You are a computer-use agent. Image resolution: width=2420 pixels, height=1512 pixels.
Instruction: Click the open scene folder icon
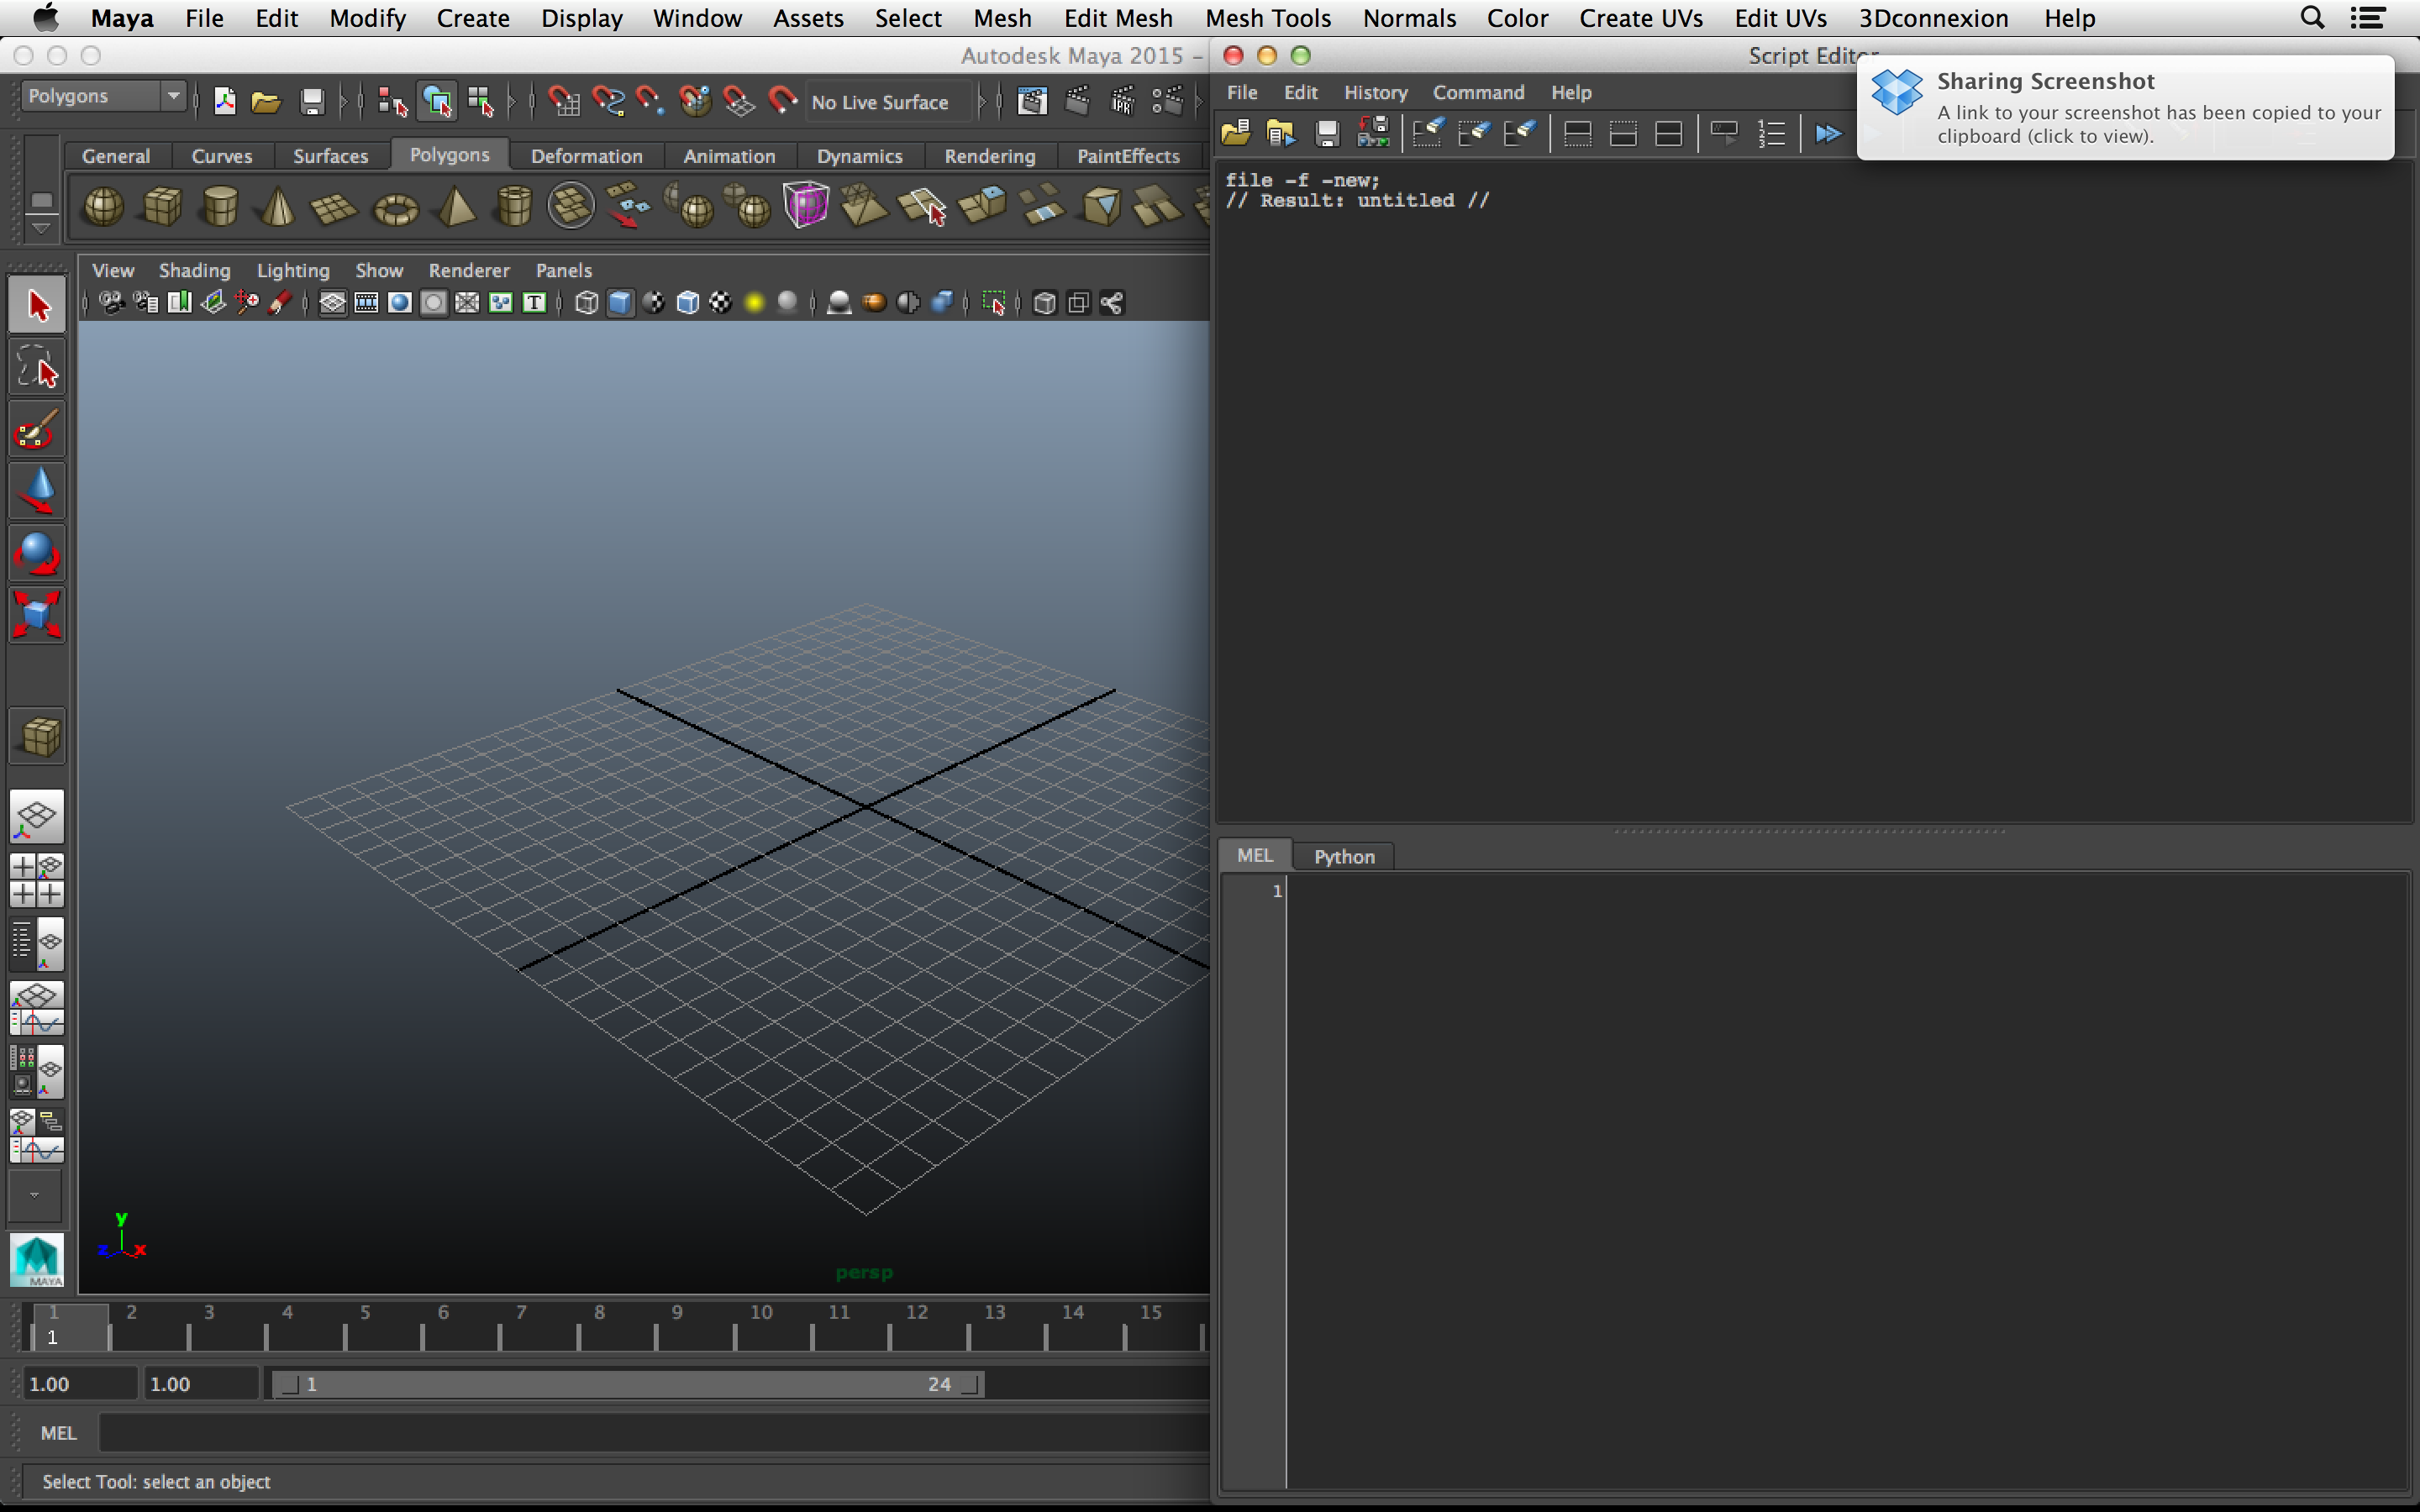[266, 101]
